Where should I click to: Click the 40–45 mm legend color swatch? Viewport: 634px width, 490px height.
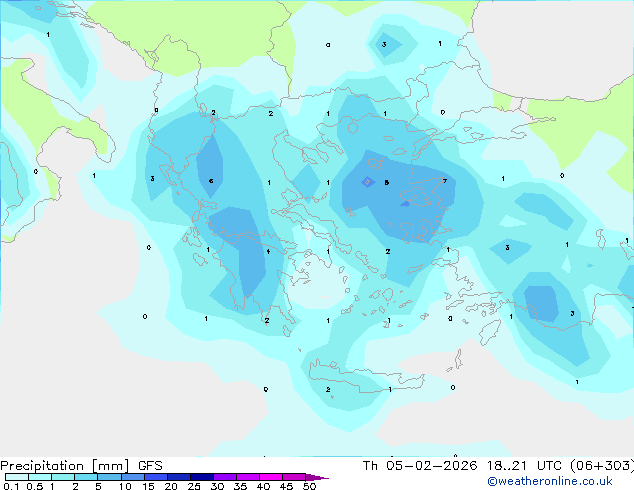271,477
